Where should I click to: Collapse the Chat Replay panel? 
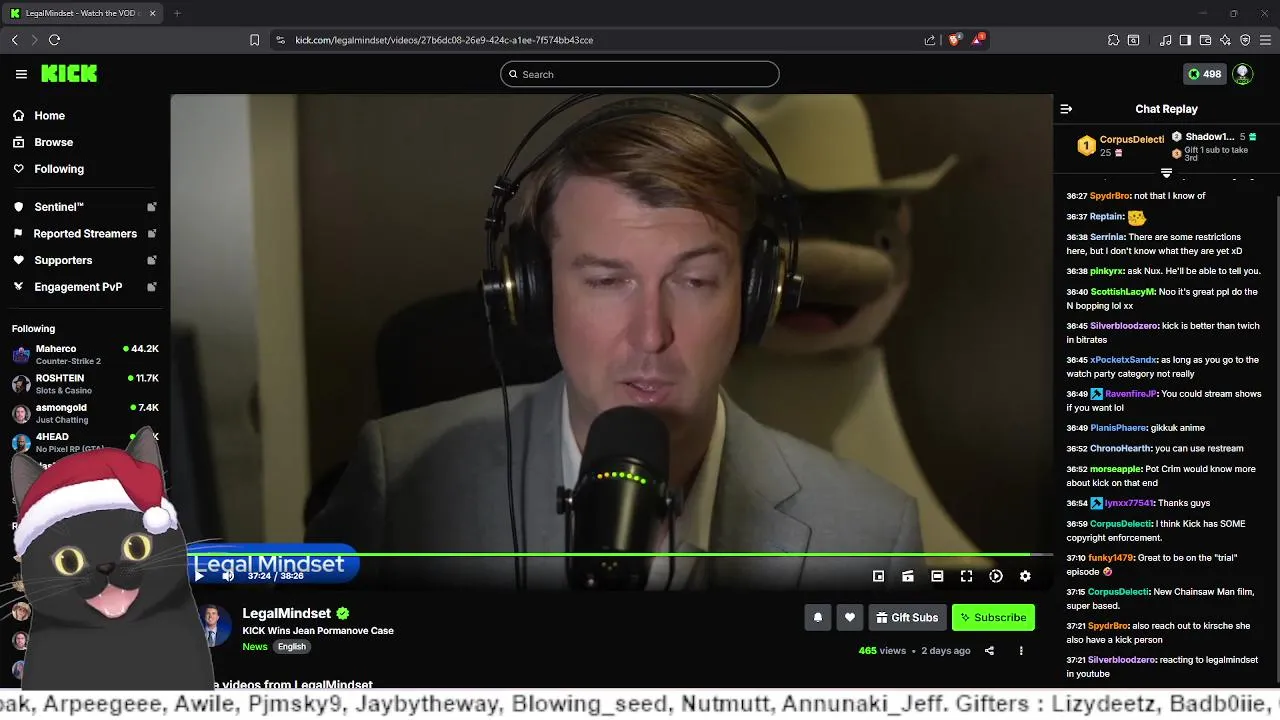point(1066,109)
